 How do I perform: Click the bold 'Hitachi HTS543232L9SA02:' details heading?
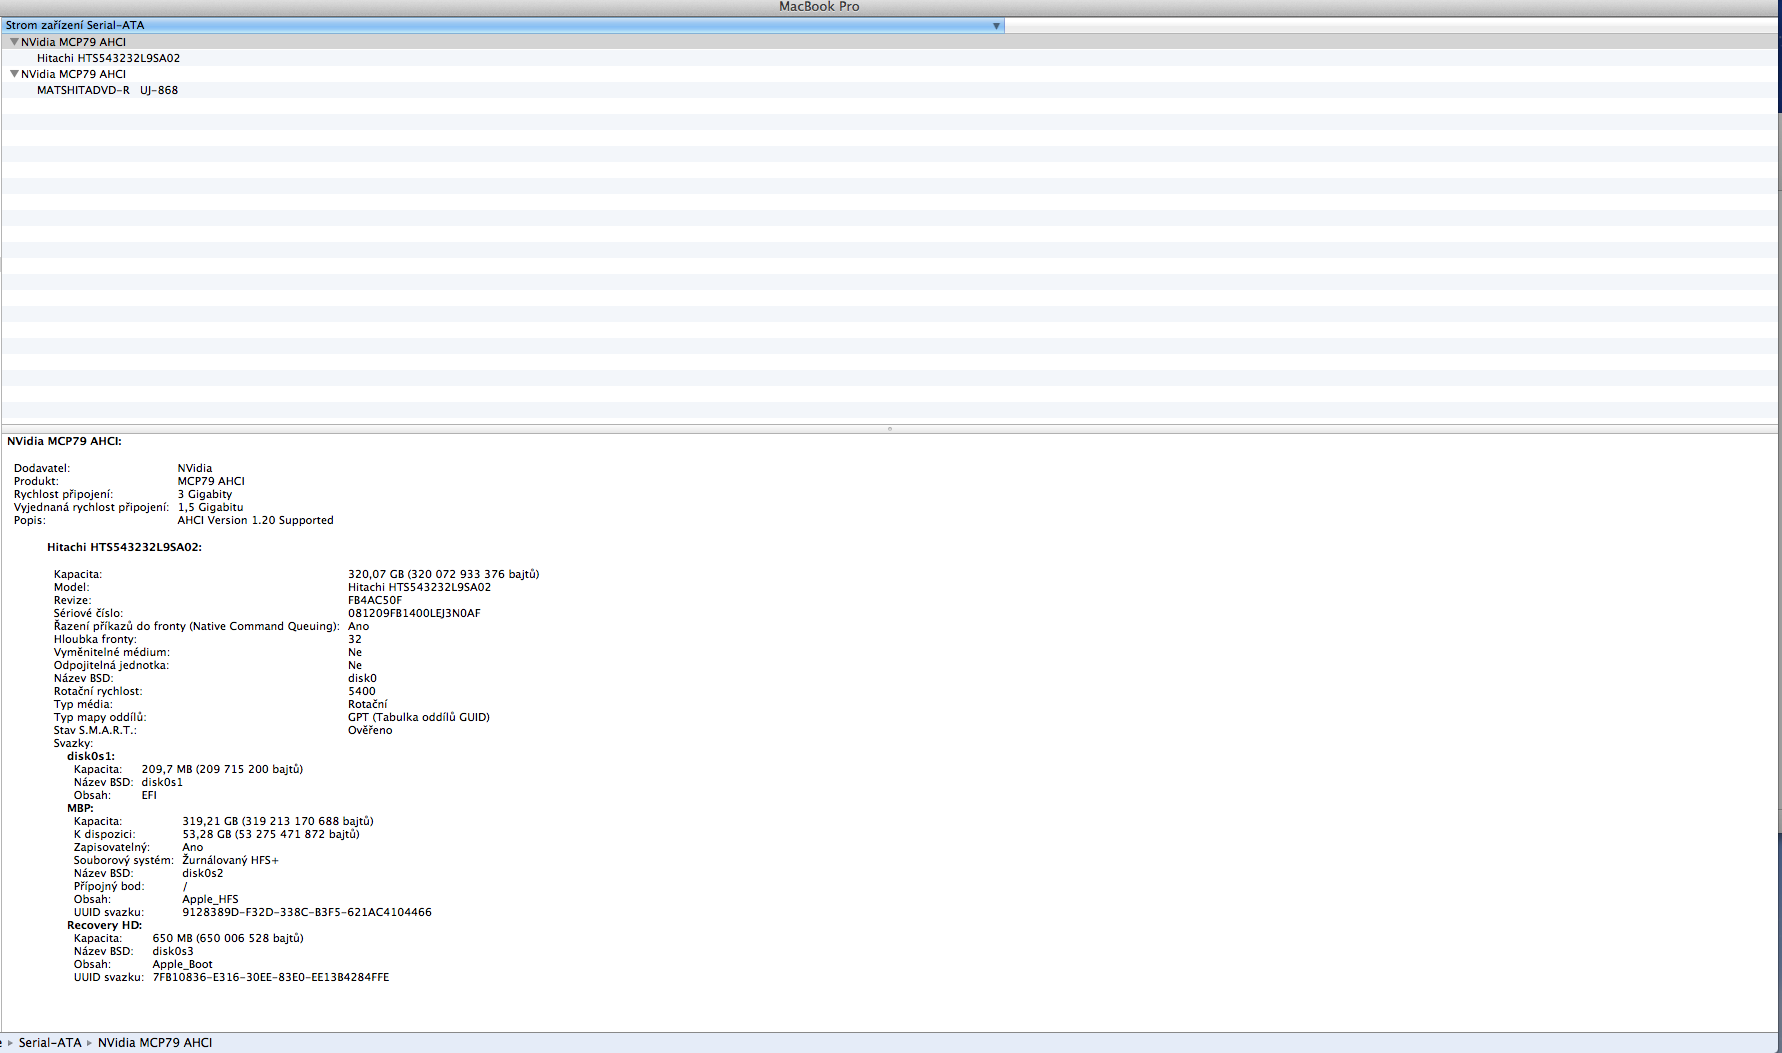pos(124,547)
